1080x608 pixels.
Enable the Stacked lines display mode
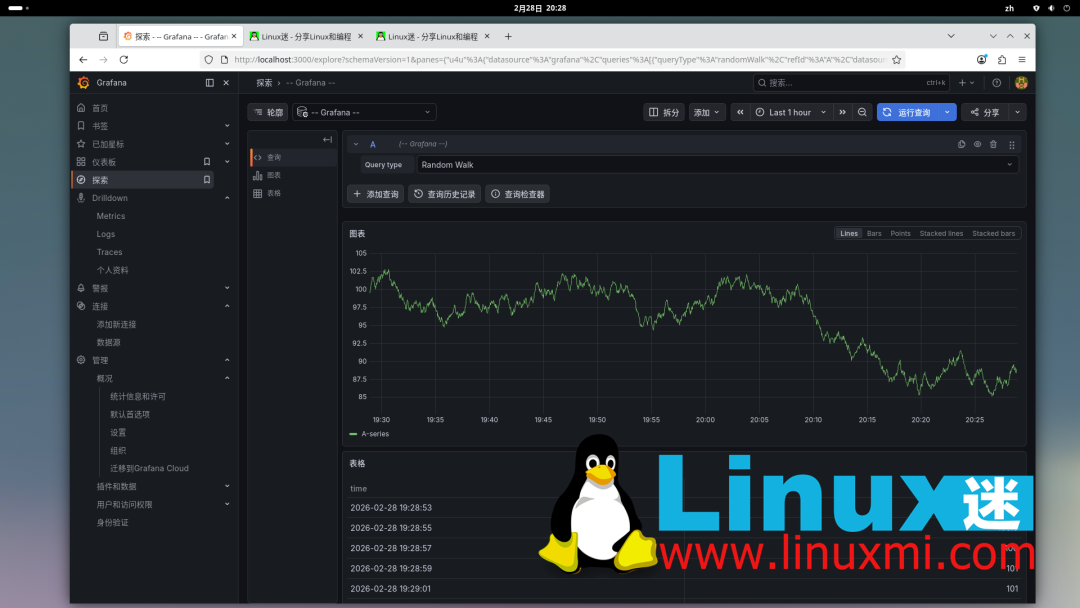941,233
